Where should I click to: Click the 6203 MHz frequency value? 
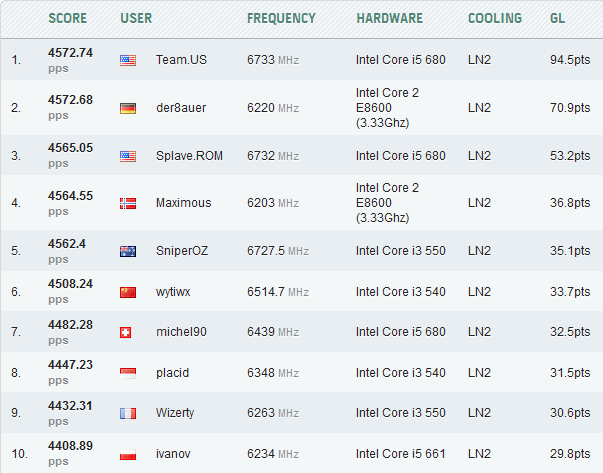click(x=273, y=203)
